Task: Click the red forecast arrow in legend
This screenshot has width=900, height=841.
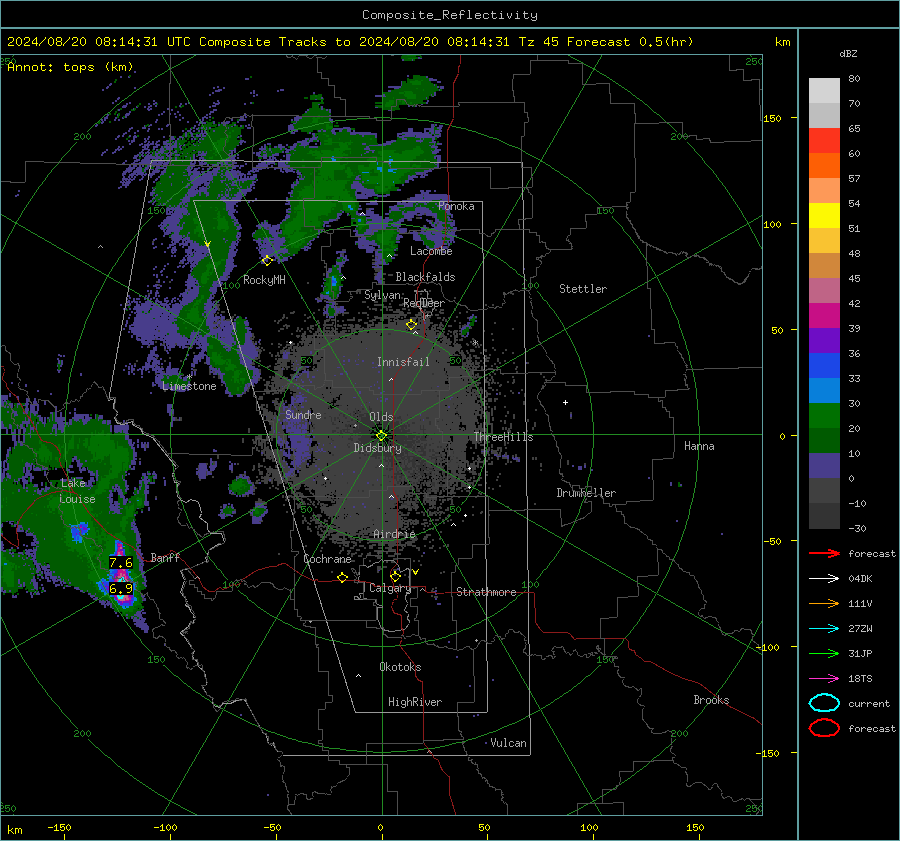Action: tap(824, 553)
